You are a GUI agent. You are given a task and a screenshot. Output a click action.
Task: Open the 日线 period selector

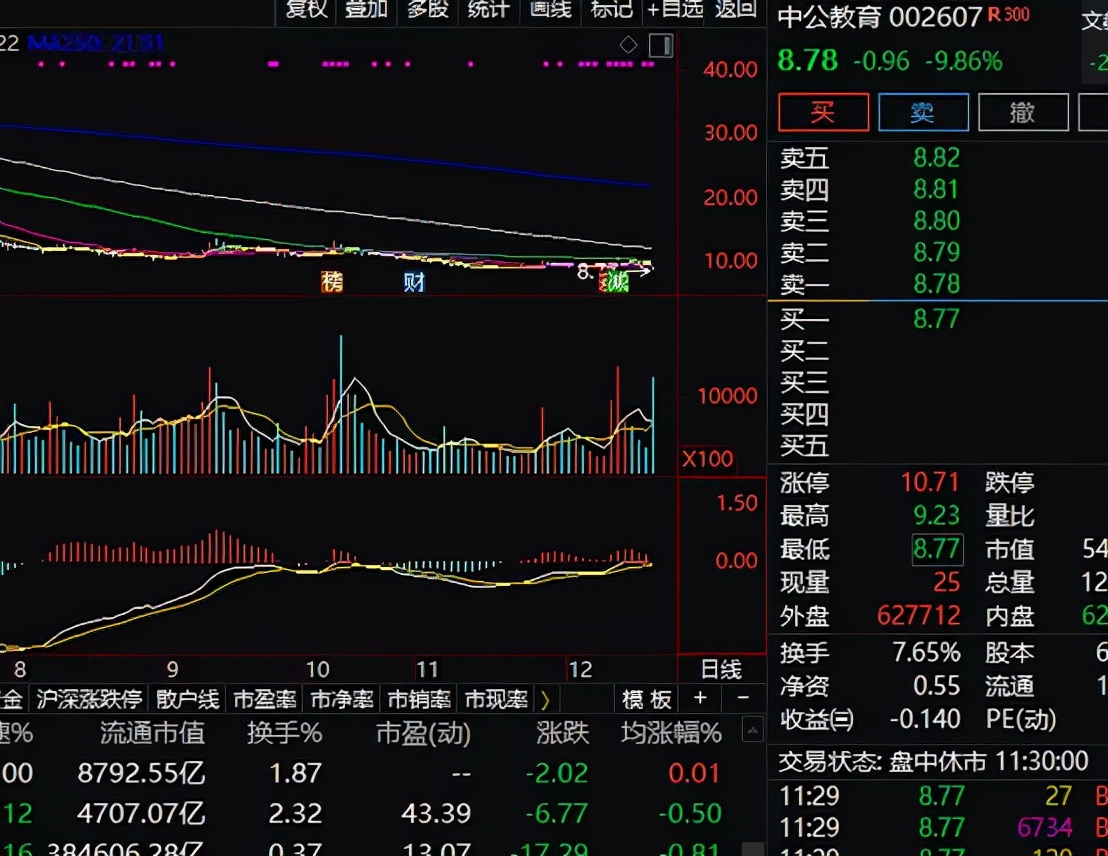click(x=718, y=669)
